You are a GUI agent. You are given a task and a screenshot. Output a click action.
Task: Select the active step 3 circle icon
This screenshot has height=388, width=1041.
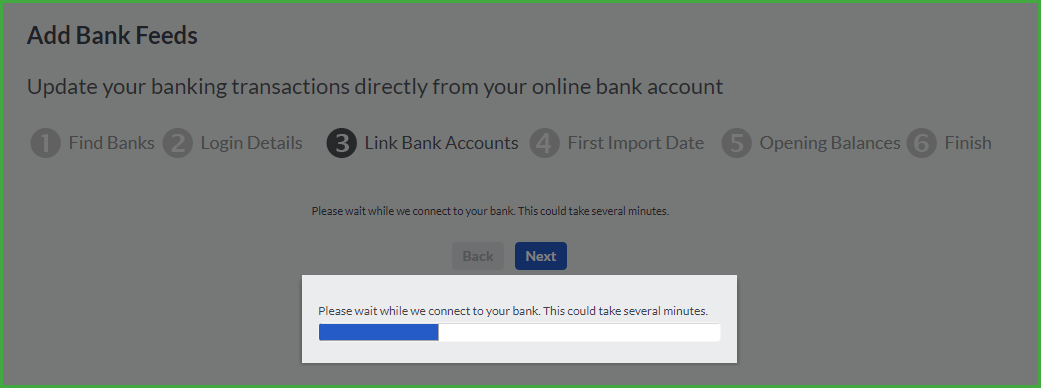tap(341, 144)
